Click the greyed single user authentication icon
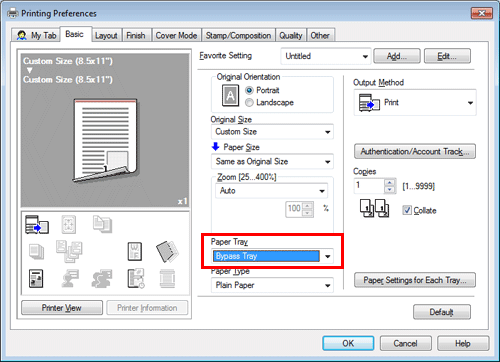This screenshot has width=500, height=362. pyautogui.click(x=70, y=279)
